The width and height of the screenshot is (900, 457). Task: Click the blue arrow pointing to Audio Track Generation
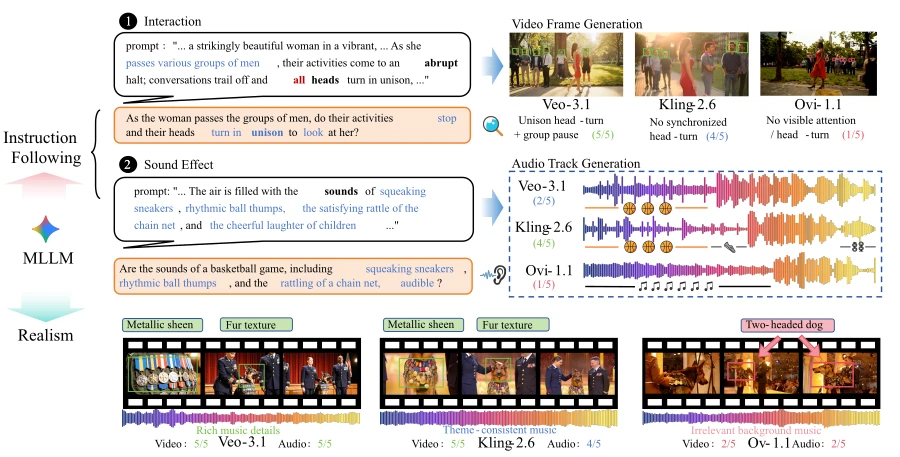[492, 210]
